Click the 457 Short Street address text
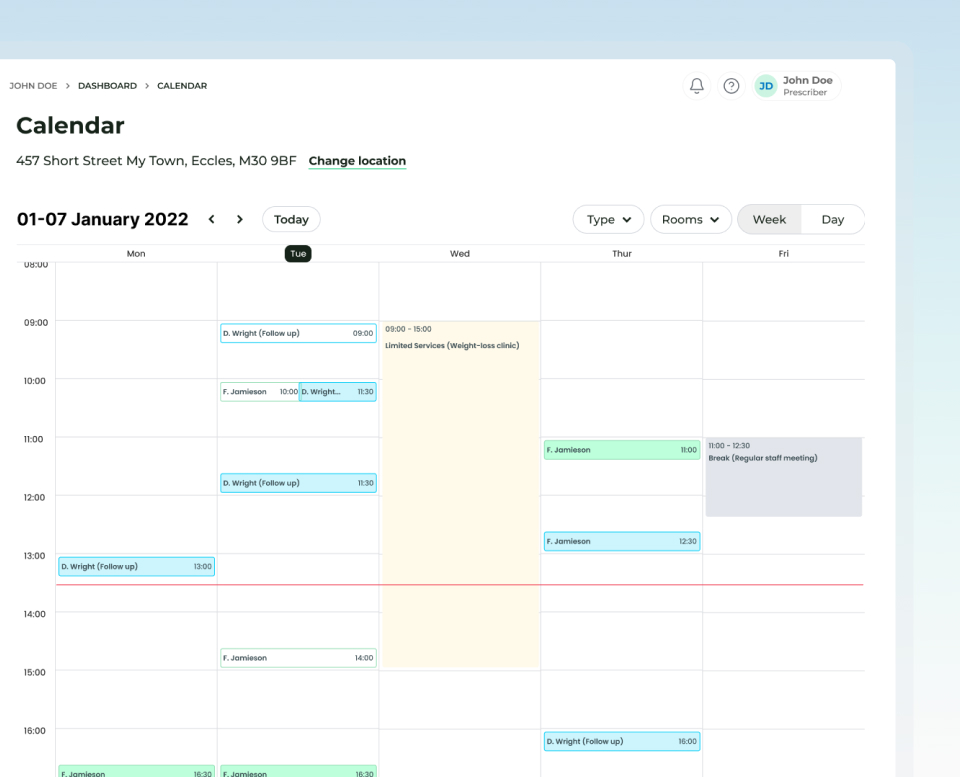This screenshot has height=777, width=960. 156,161
